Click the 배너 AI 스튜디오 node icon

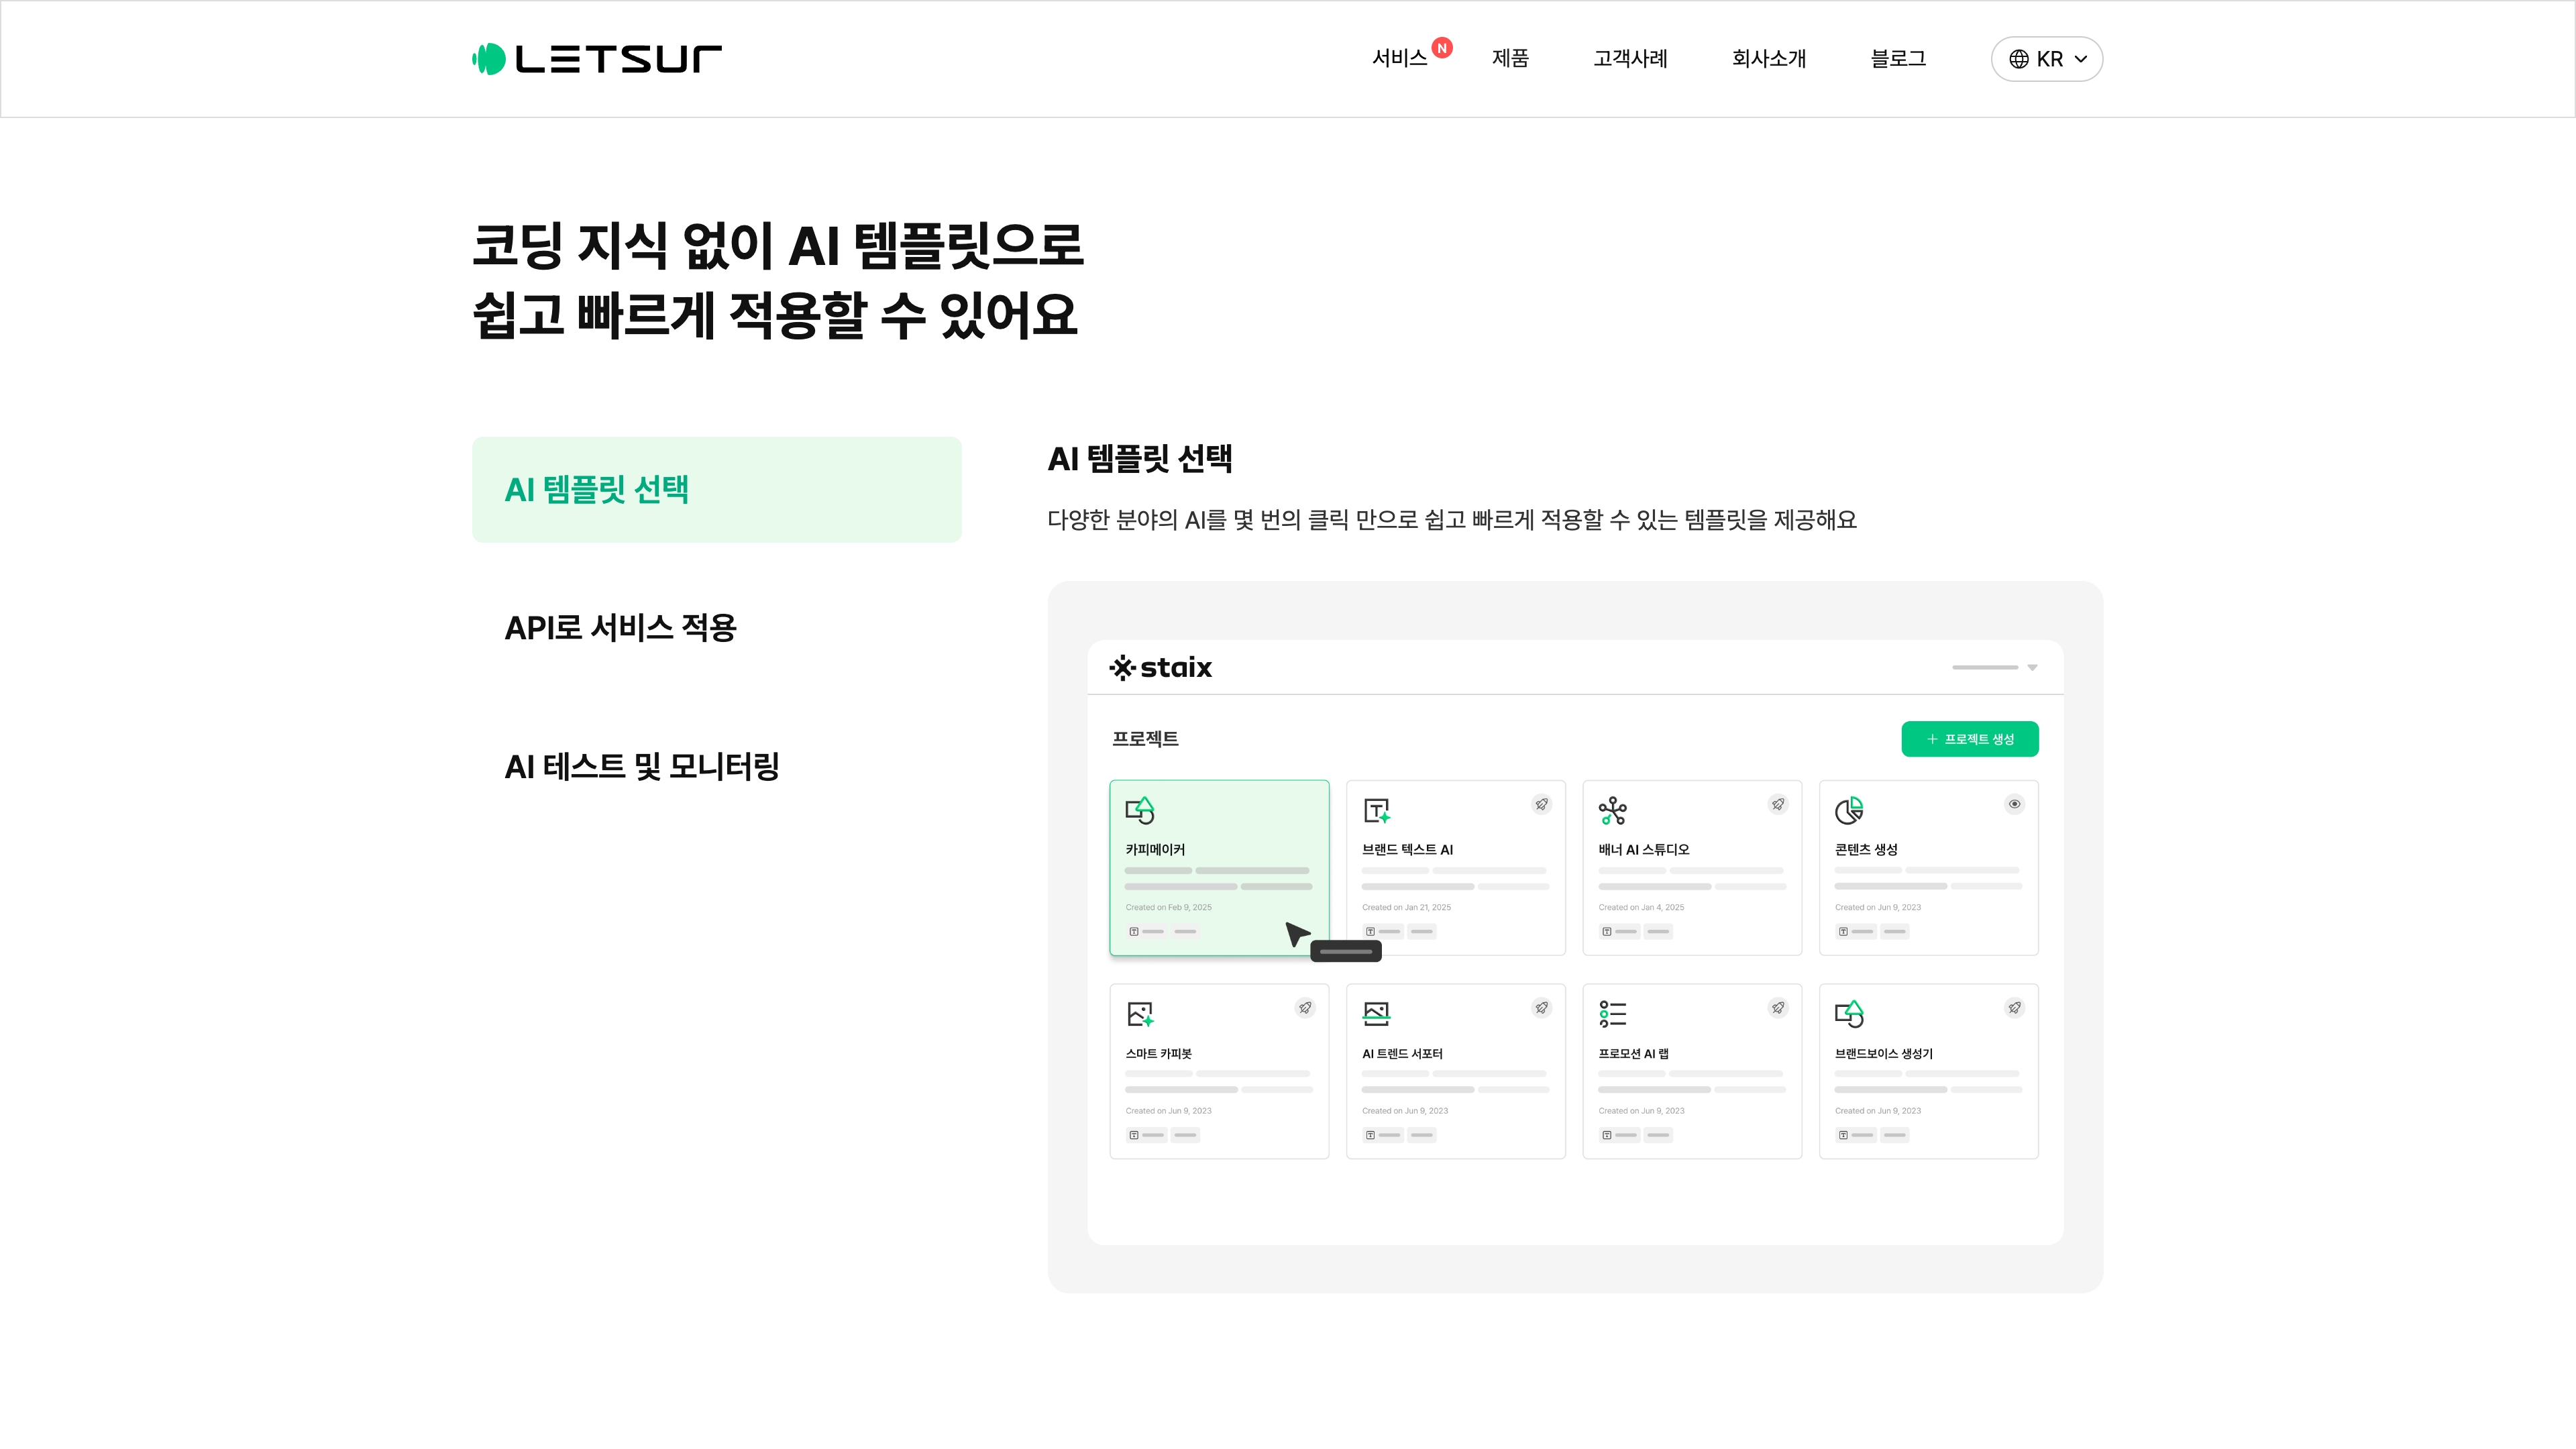tap(1612, 810)
